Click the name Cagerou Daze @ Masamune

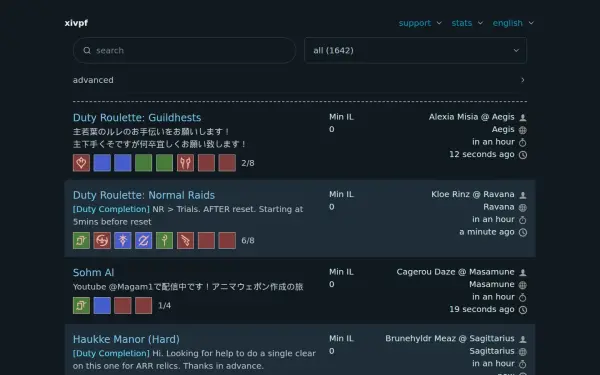tap(455, 272)
